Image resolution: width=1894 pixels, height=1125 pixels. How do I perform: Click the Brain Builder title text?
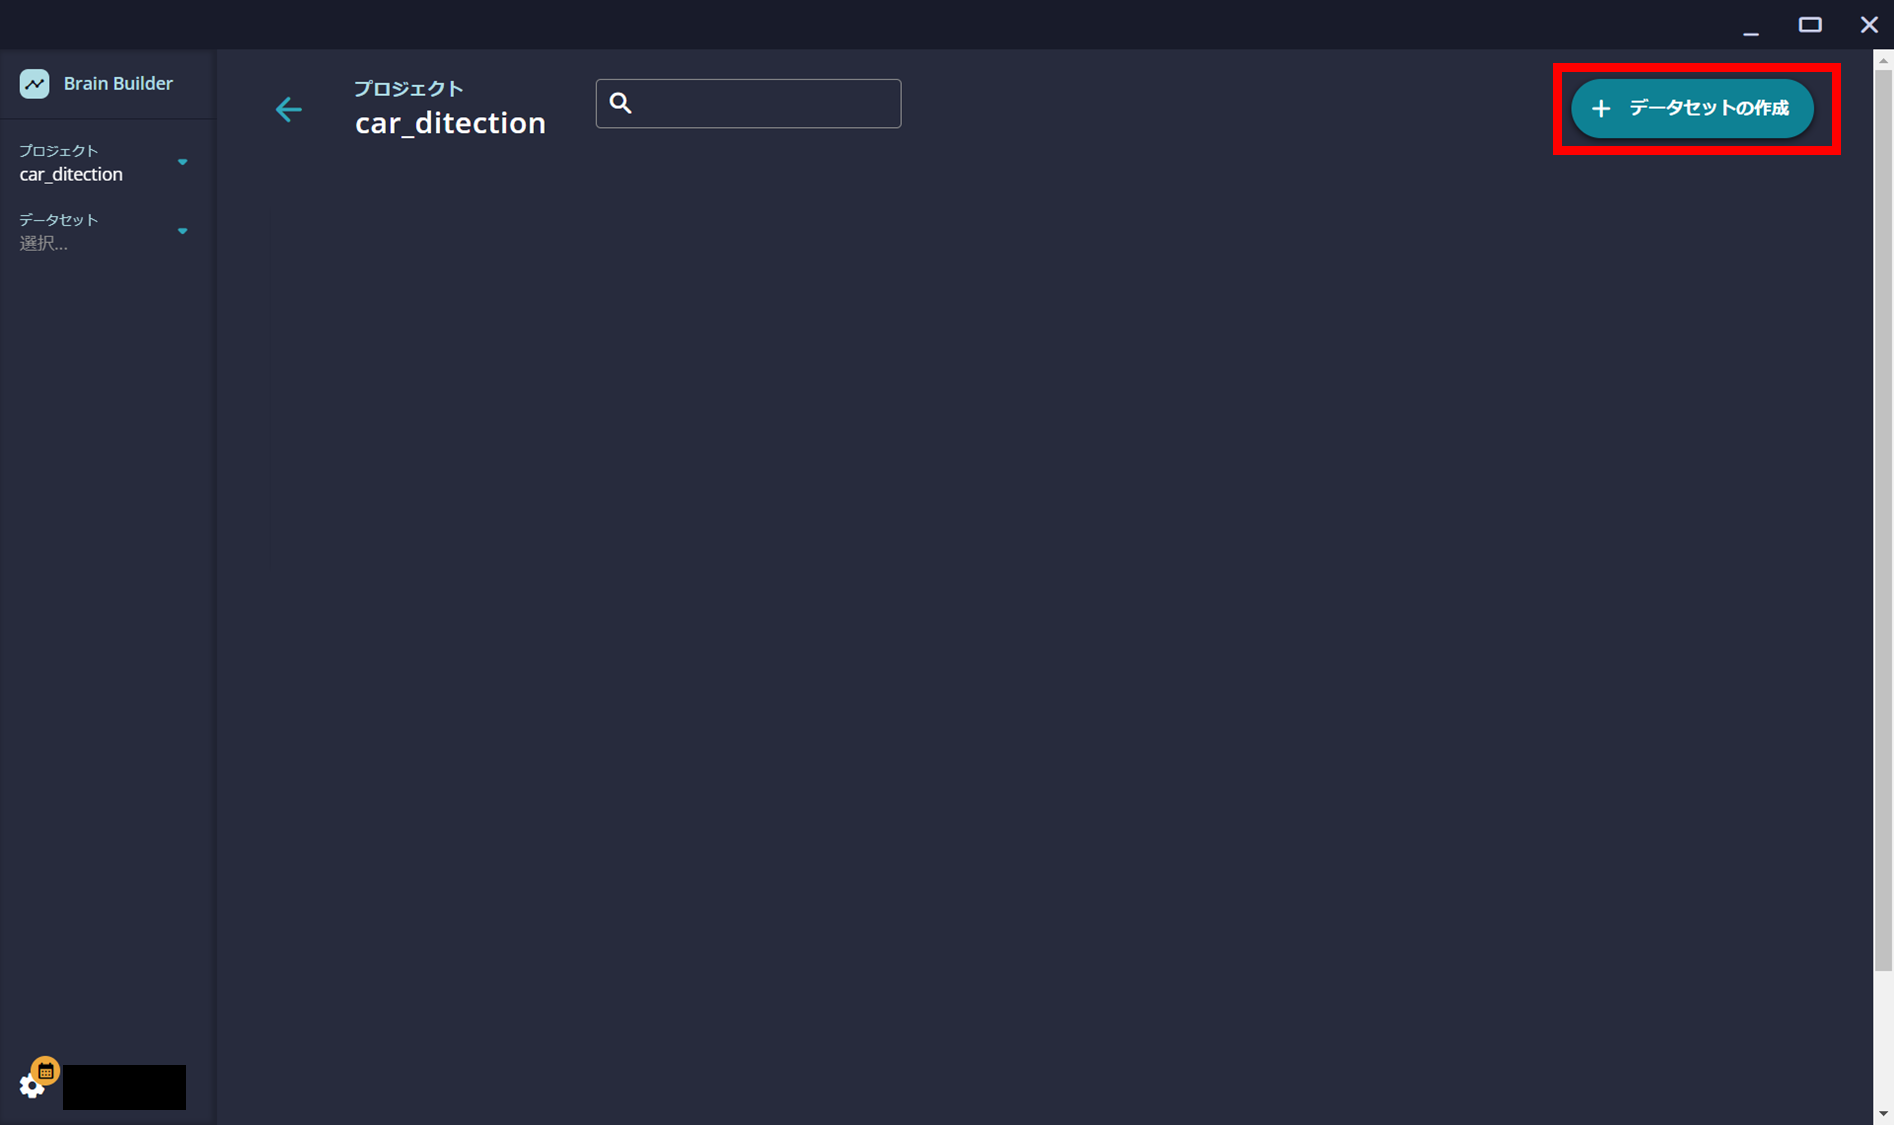point(118,84)
